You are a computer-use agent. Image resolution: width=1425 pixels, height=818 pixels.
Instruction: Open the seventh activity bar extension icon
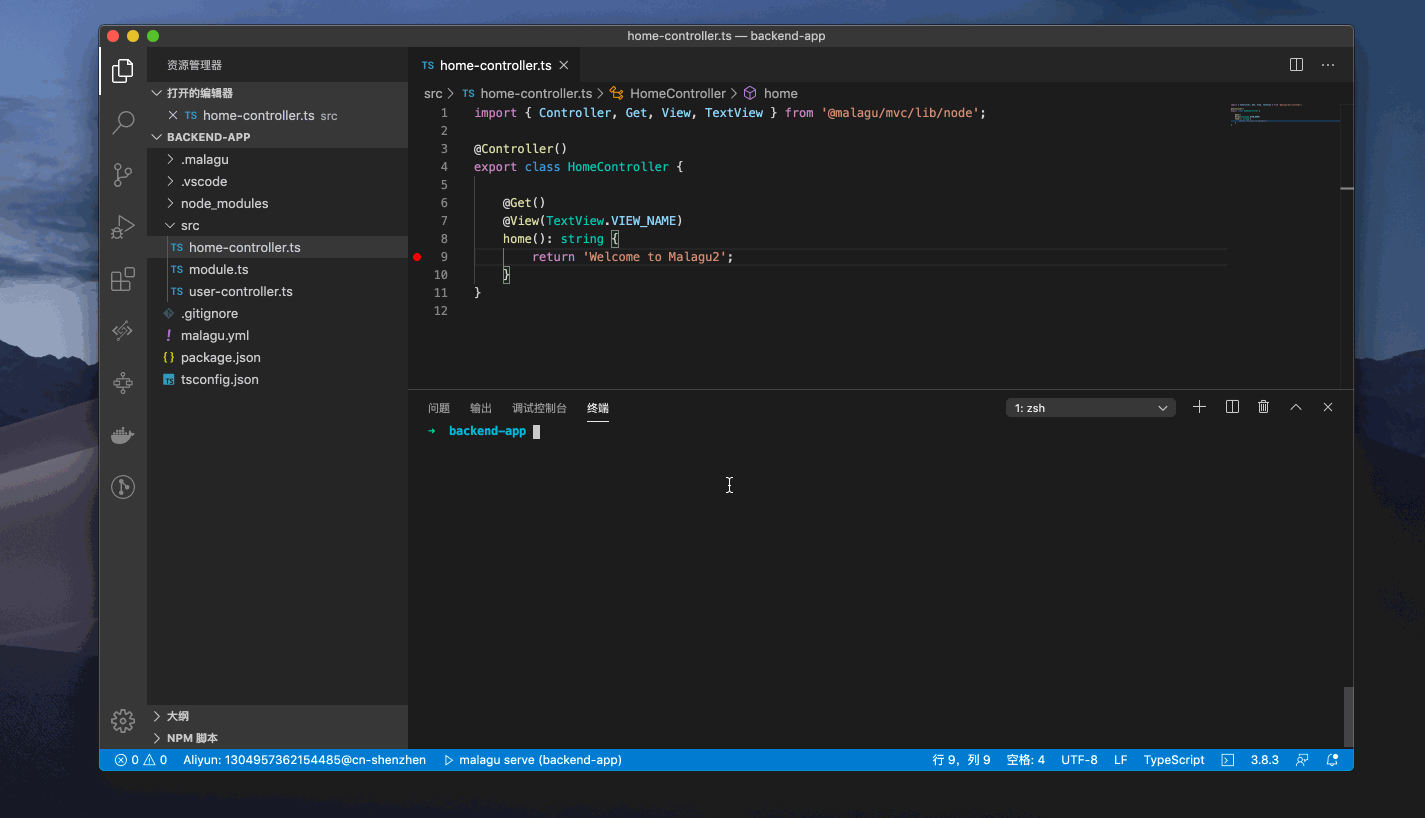(x=123, y=383)
